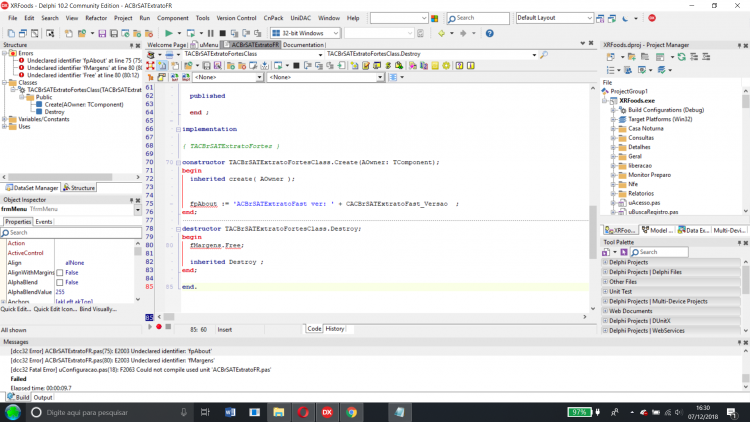Viewport: 750px width, 422px height.
Task: Expand the Uses node in Structure
Action: pyautogui.click(x=4, y=127)
